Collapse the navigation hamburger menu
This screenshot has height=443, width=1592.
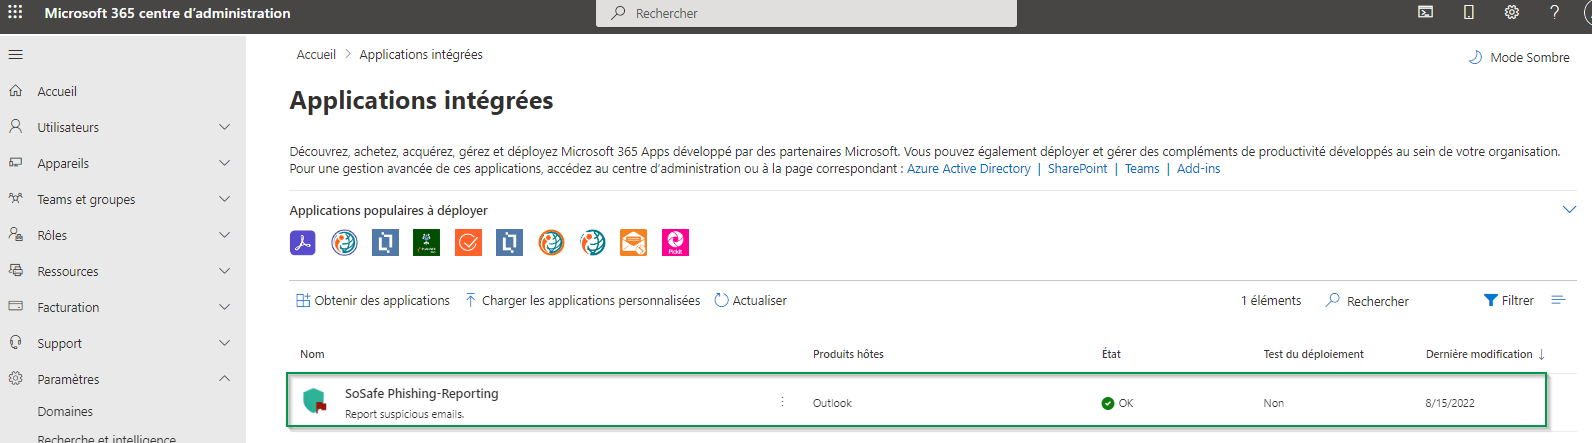pos(16,55)
